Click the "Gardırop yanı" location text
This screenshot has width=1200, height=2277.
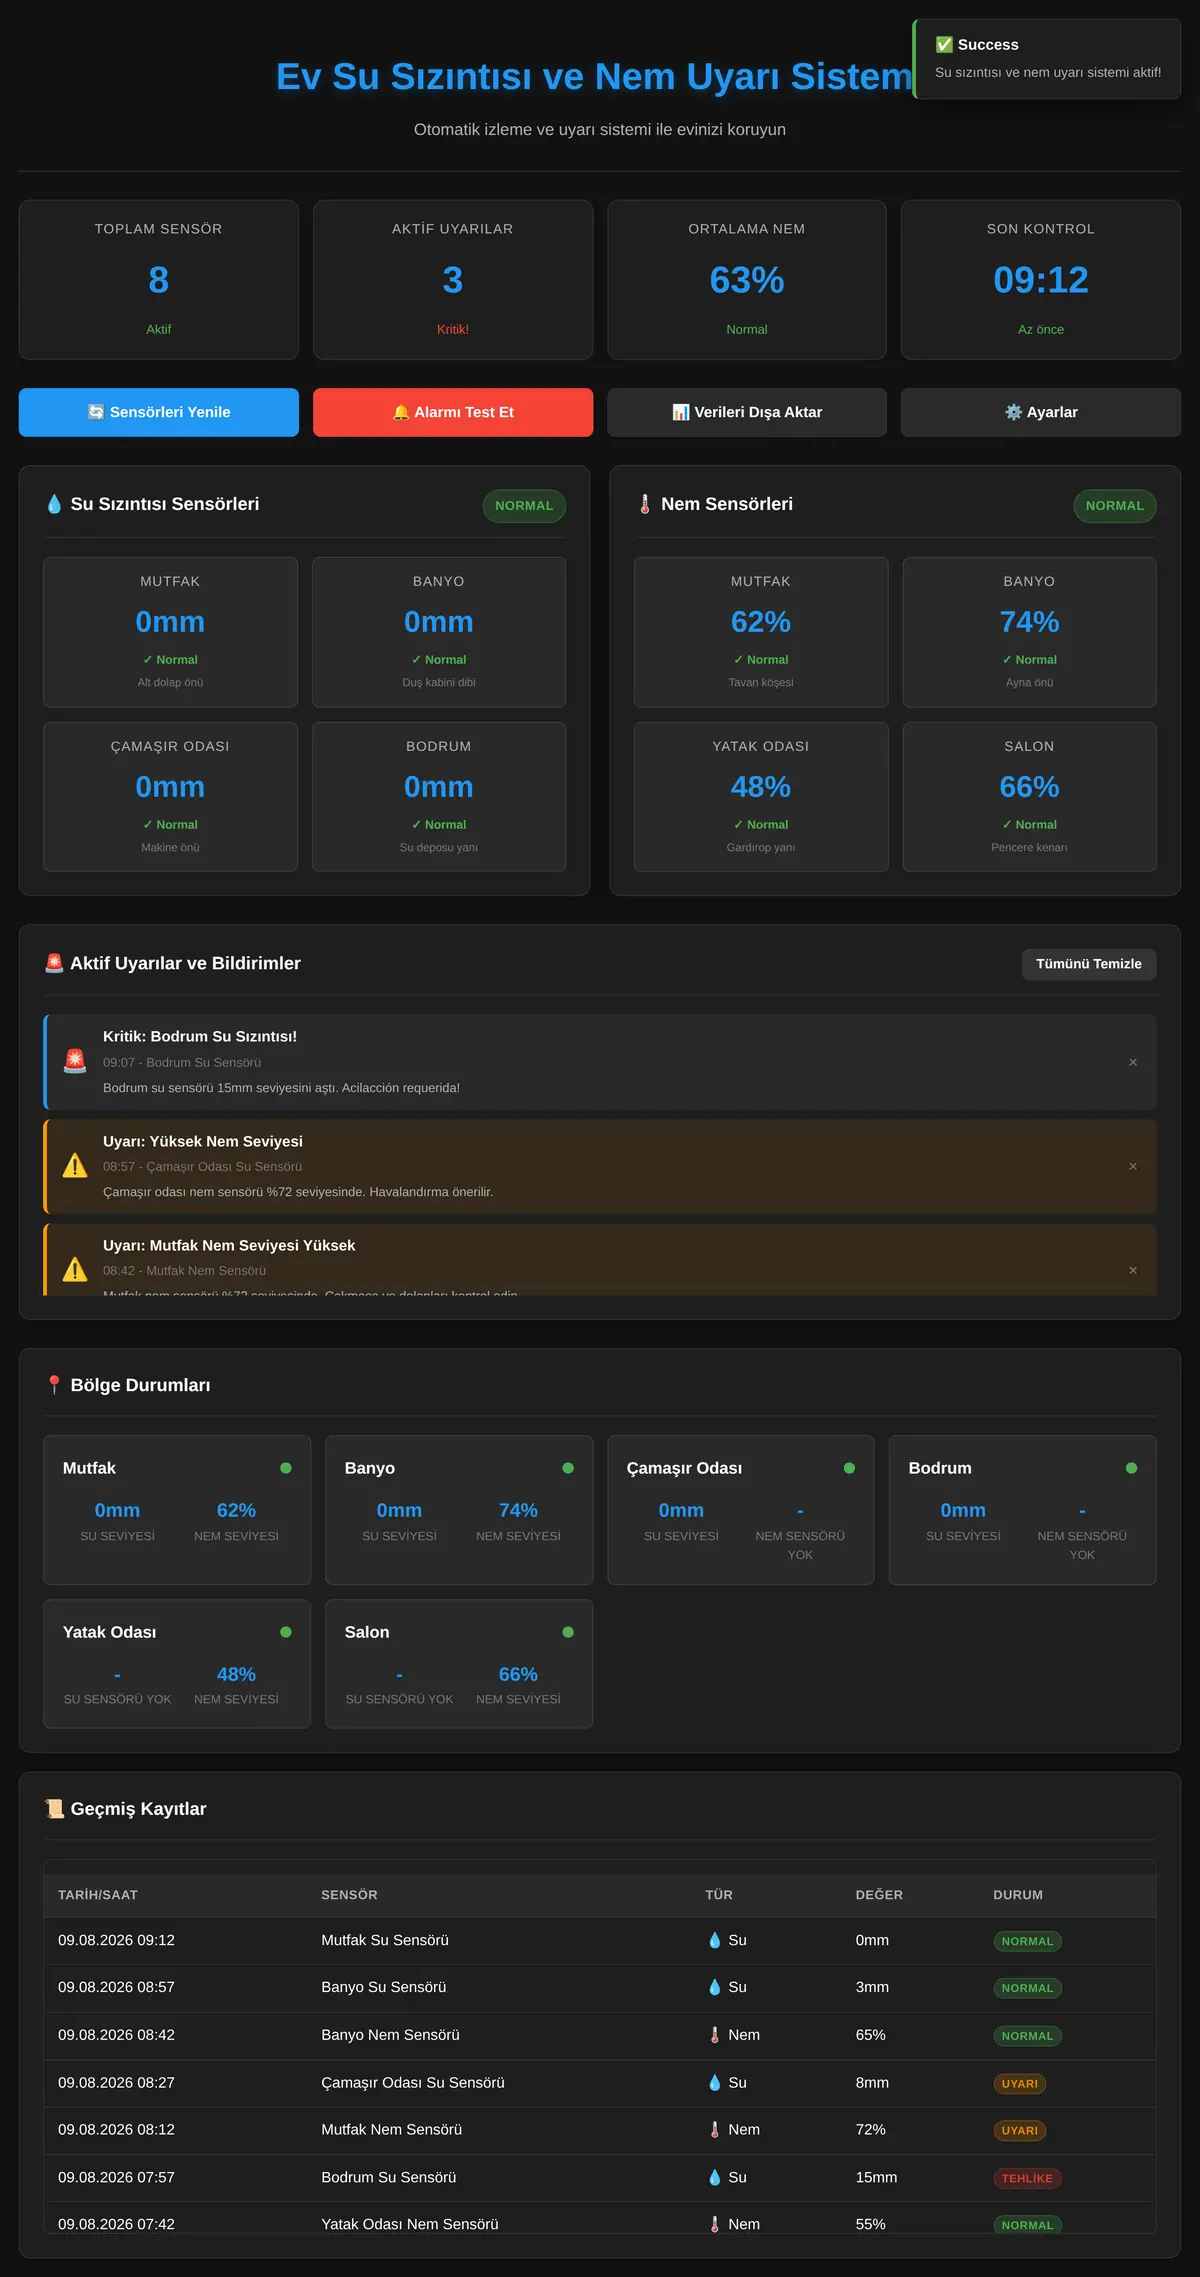click(x=761, y=847)
